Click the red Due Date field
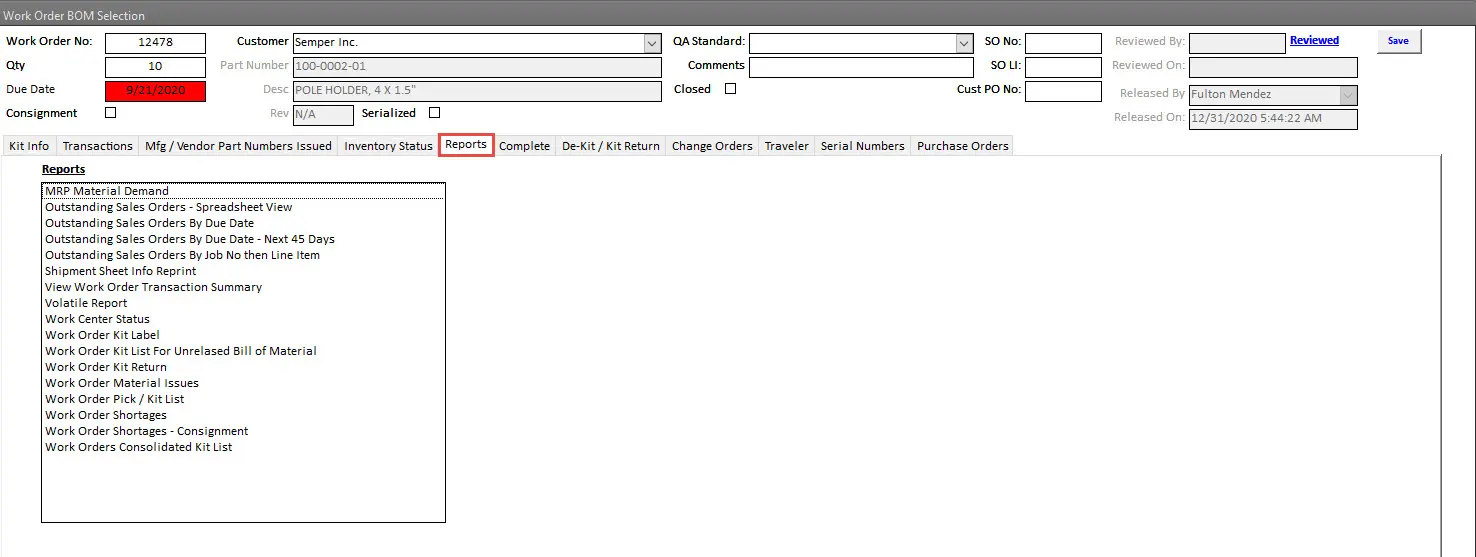 tap(155, 91)
